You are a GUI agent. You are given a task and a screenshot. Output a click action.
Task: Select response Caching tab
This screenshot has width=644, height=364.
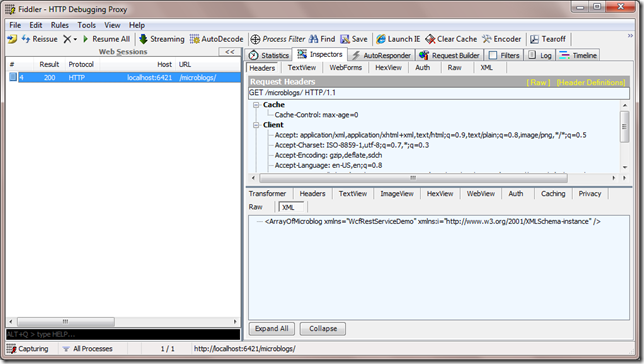[553, 194]
